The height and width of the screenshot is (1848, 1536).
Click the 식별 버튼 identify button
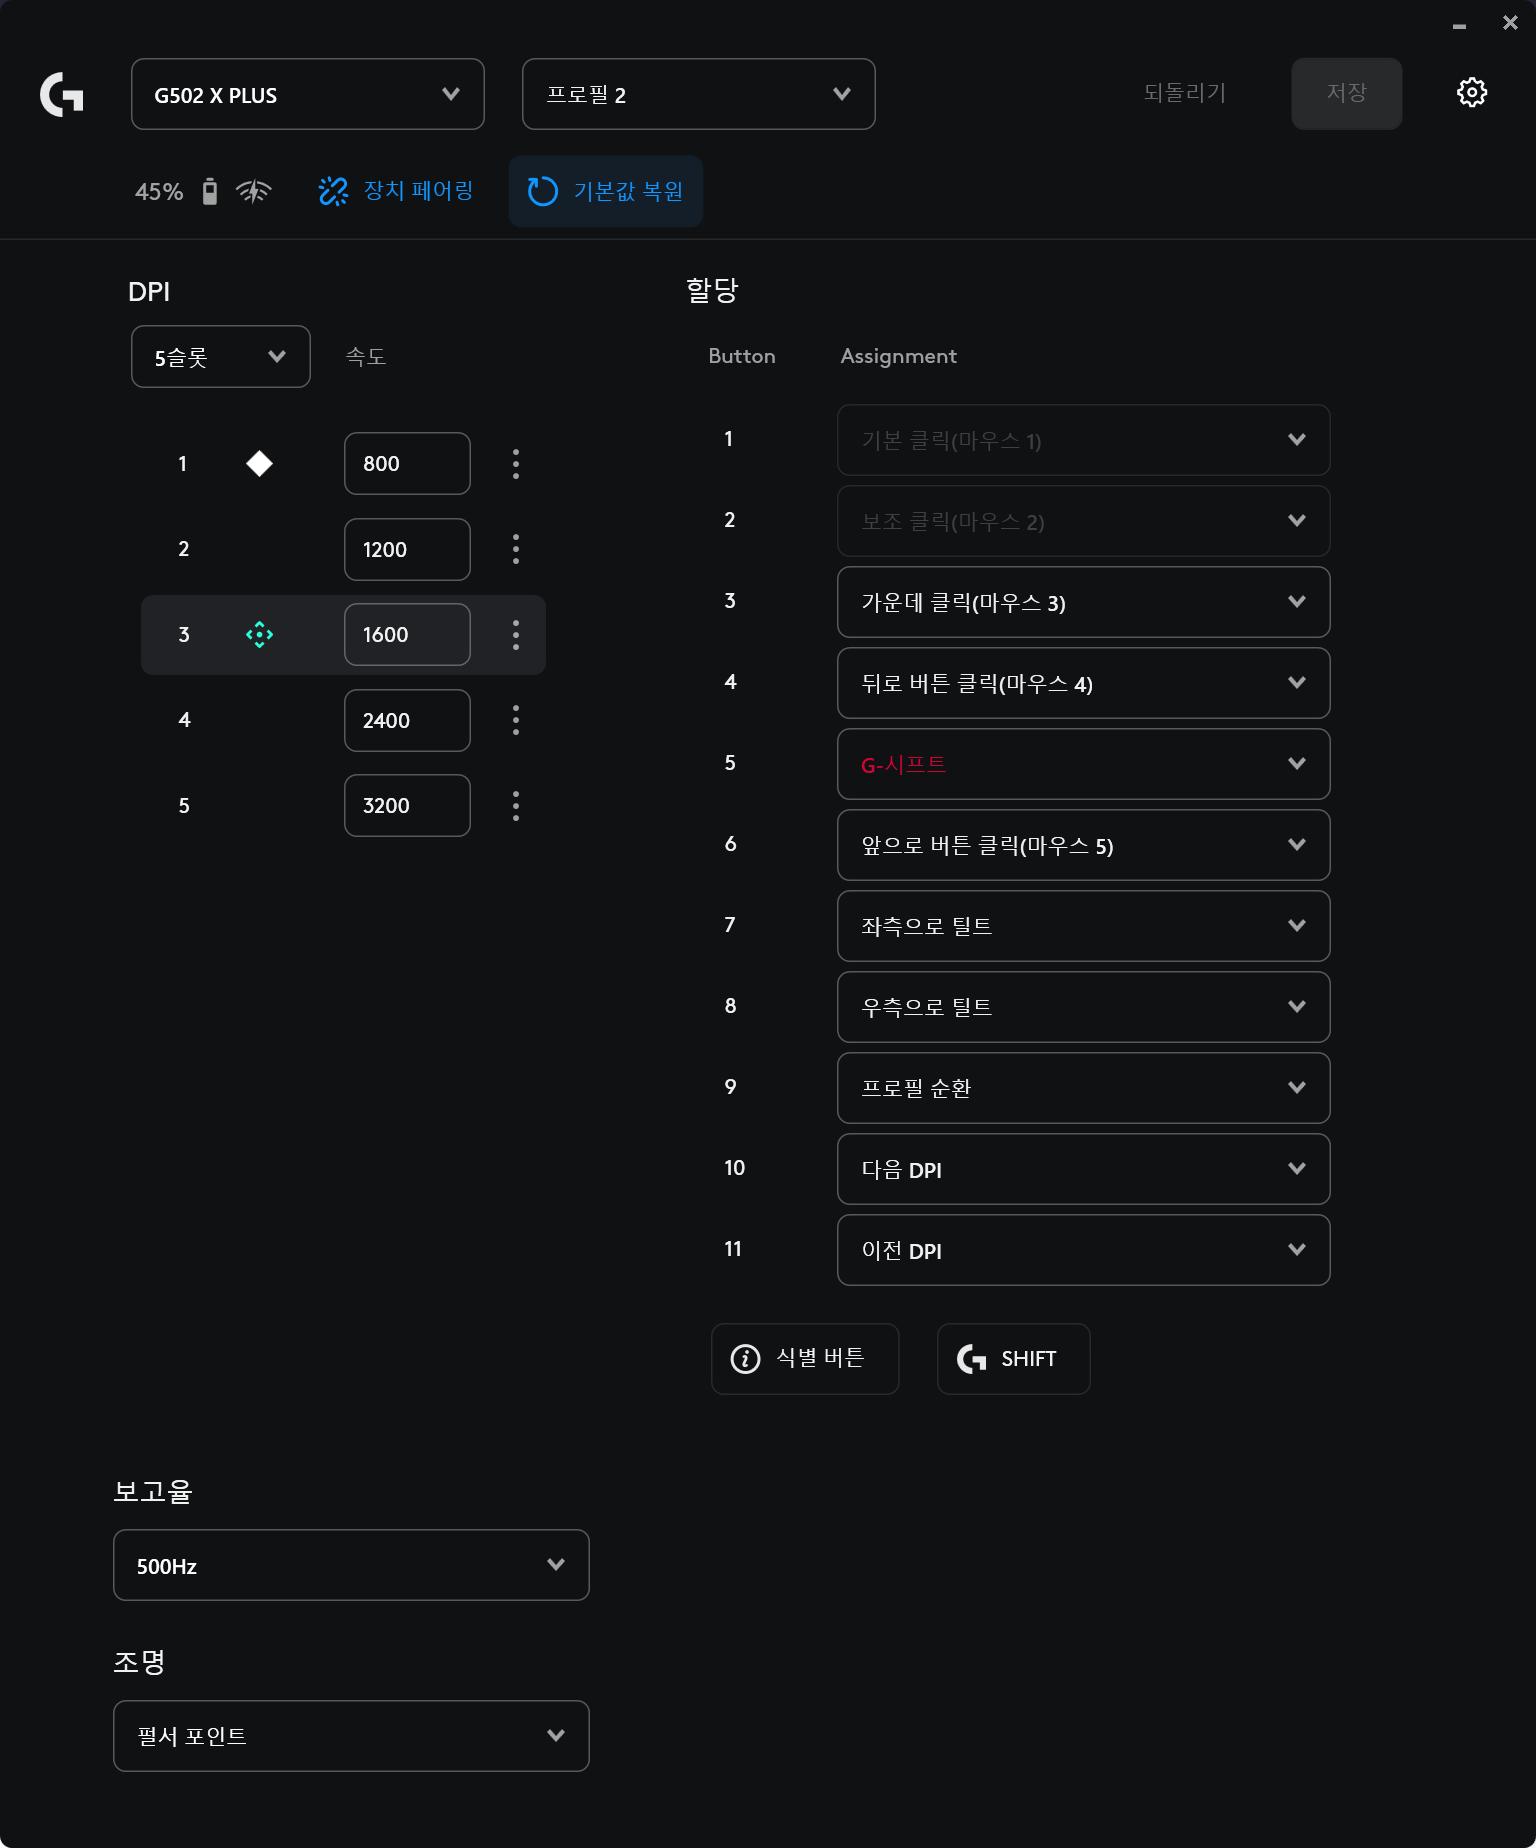(805, 1359)
